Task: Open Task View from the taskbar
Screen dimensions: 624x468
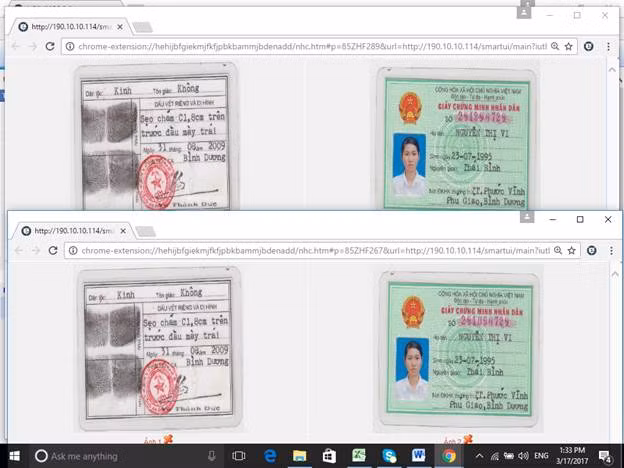Action: 239,456
